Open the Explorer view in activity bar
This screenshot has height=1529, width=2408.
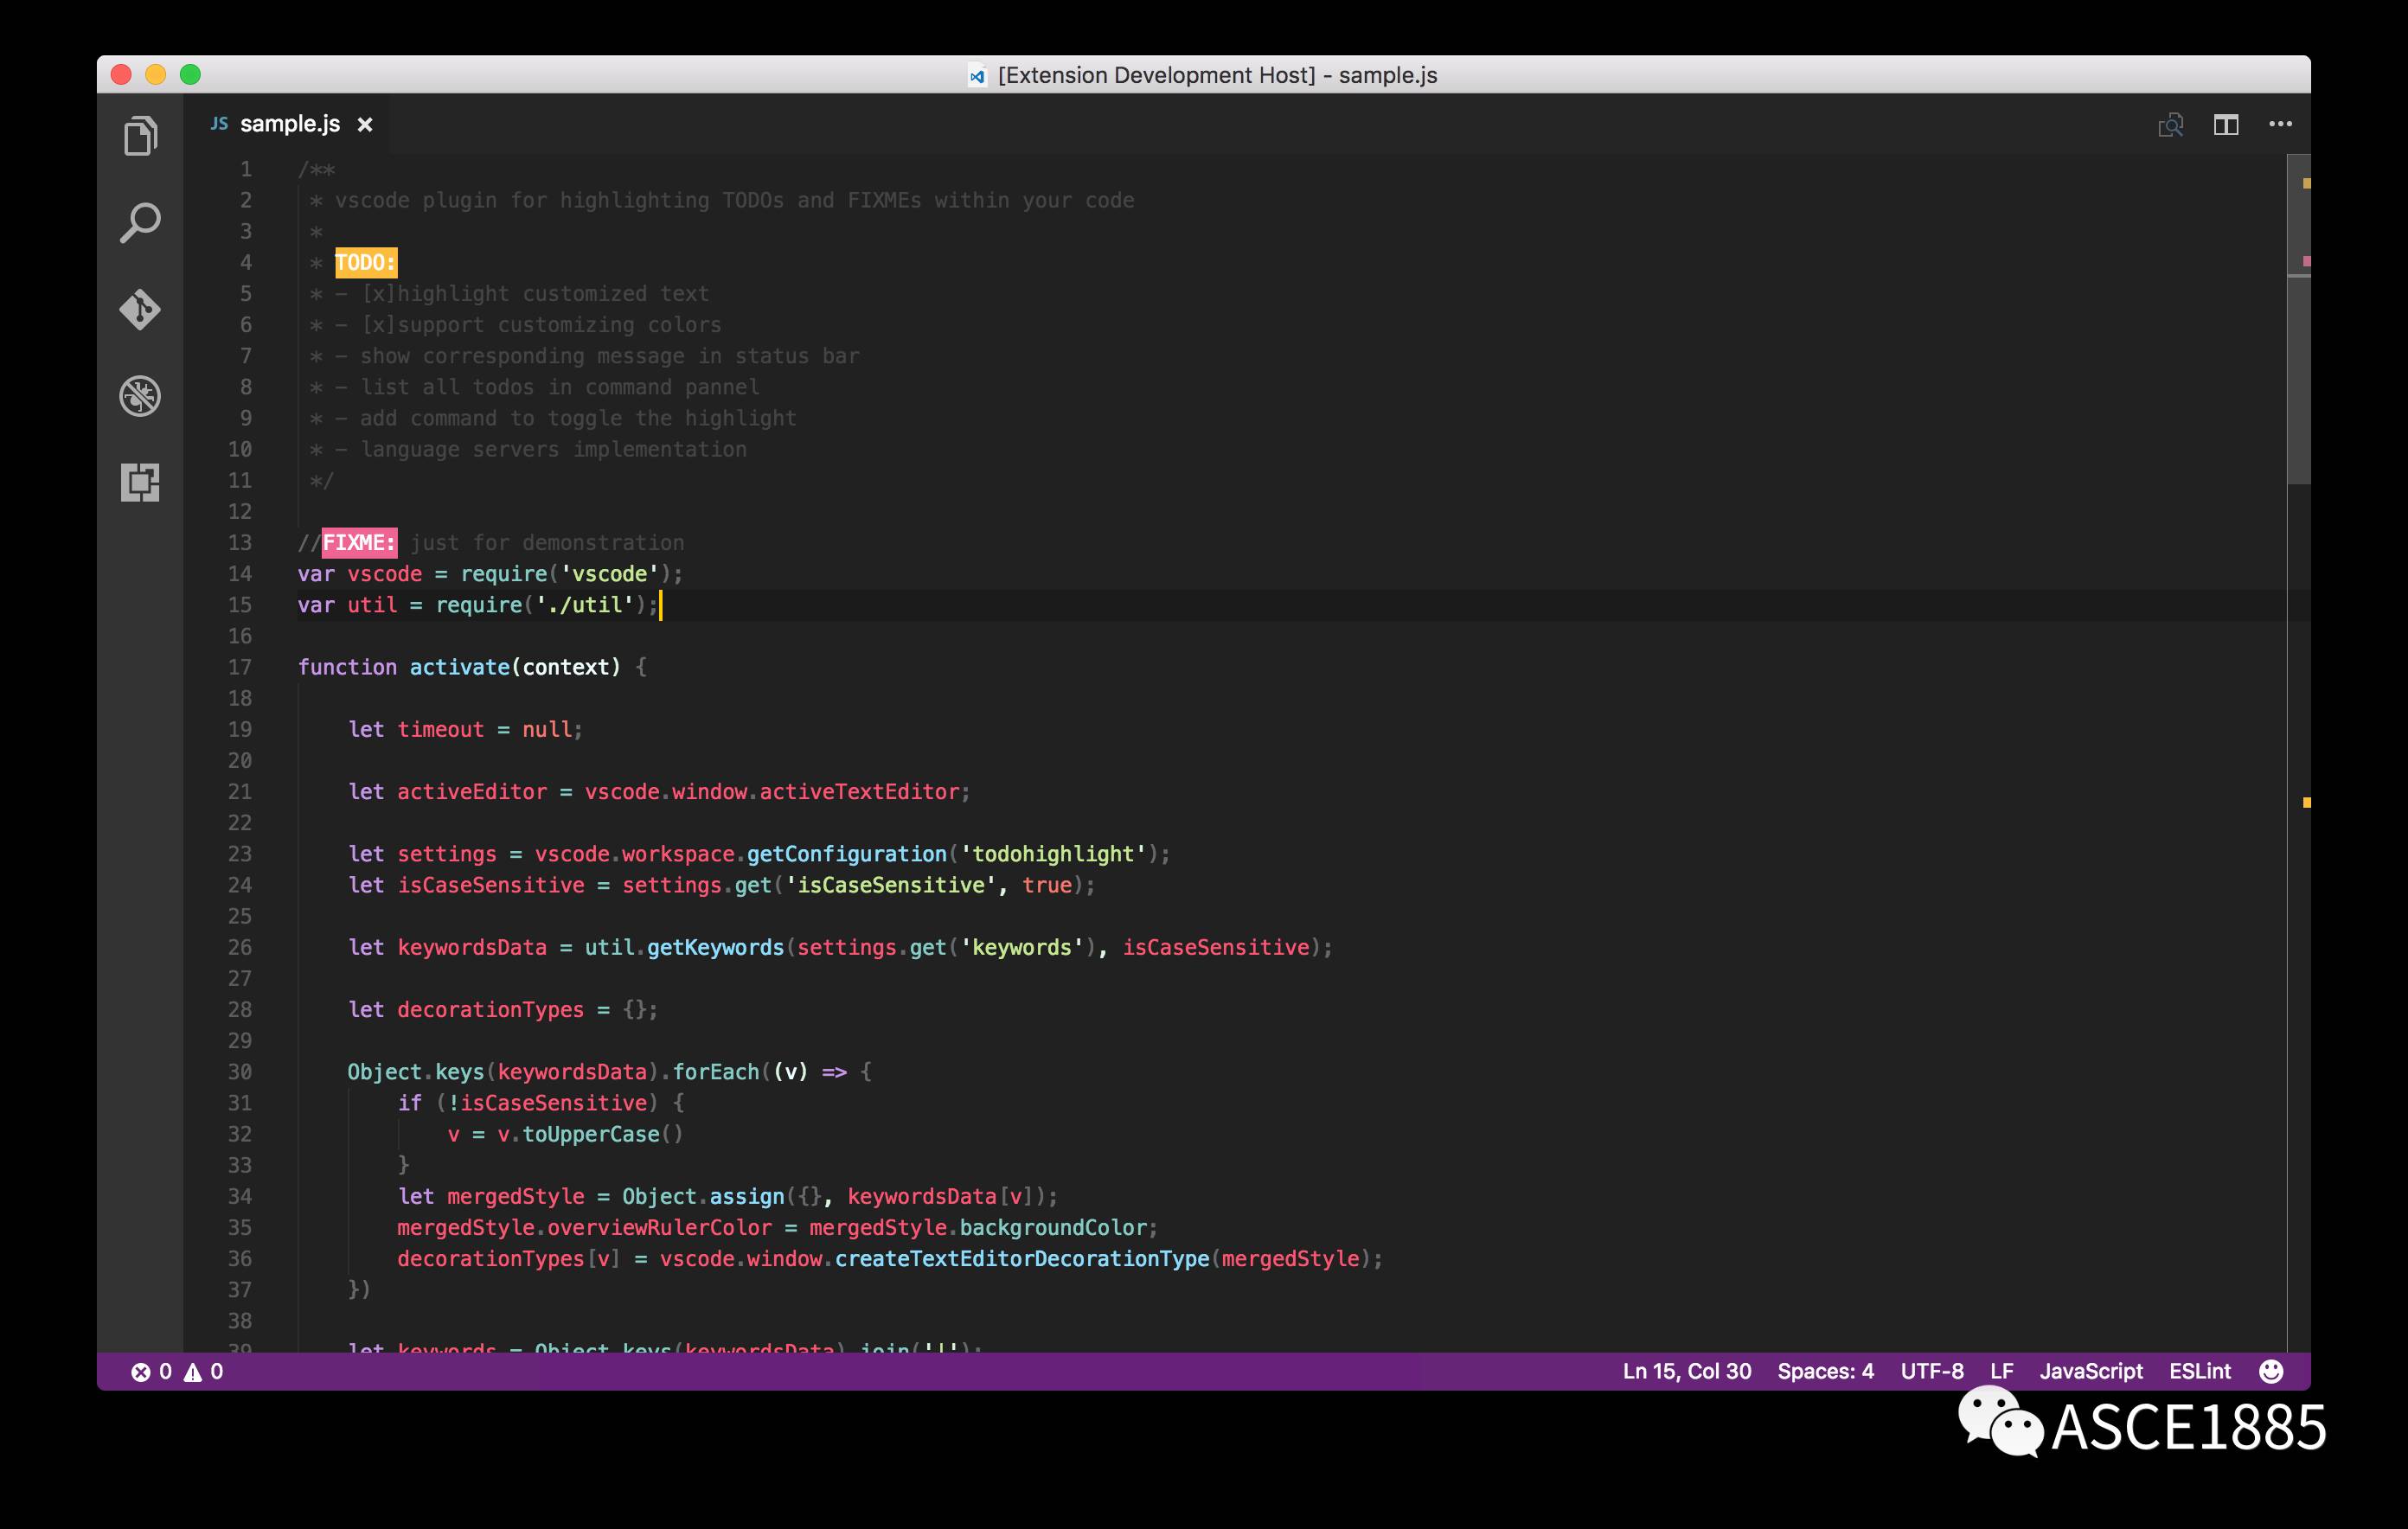[x=140, y=136]
